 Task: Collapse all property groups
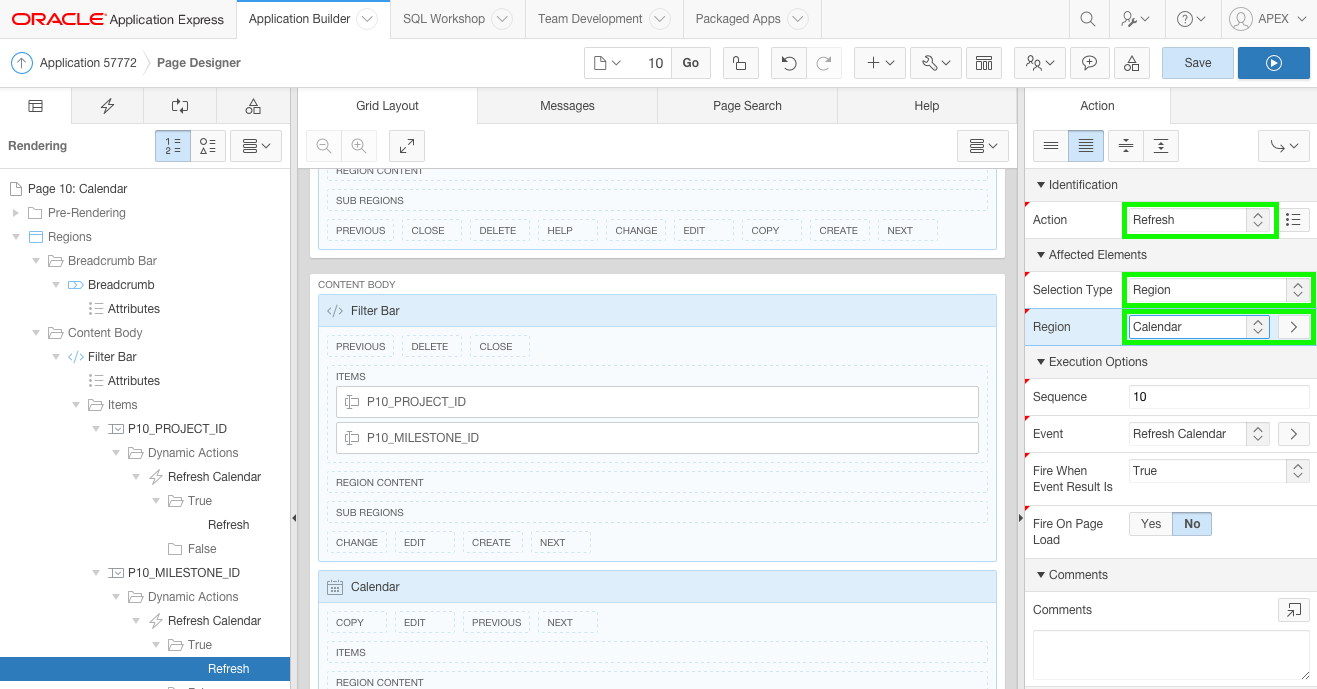pyautogui.click(x=1126, y=146)
